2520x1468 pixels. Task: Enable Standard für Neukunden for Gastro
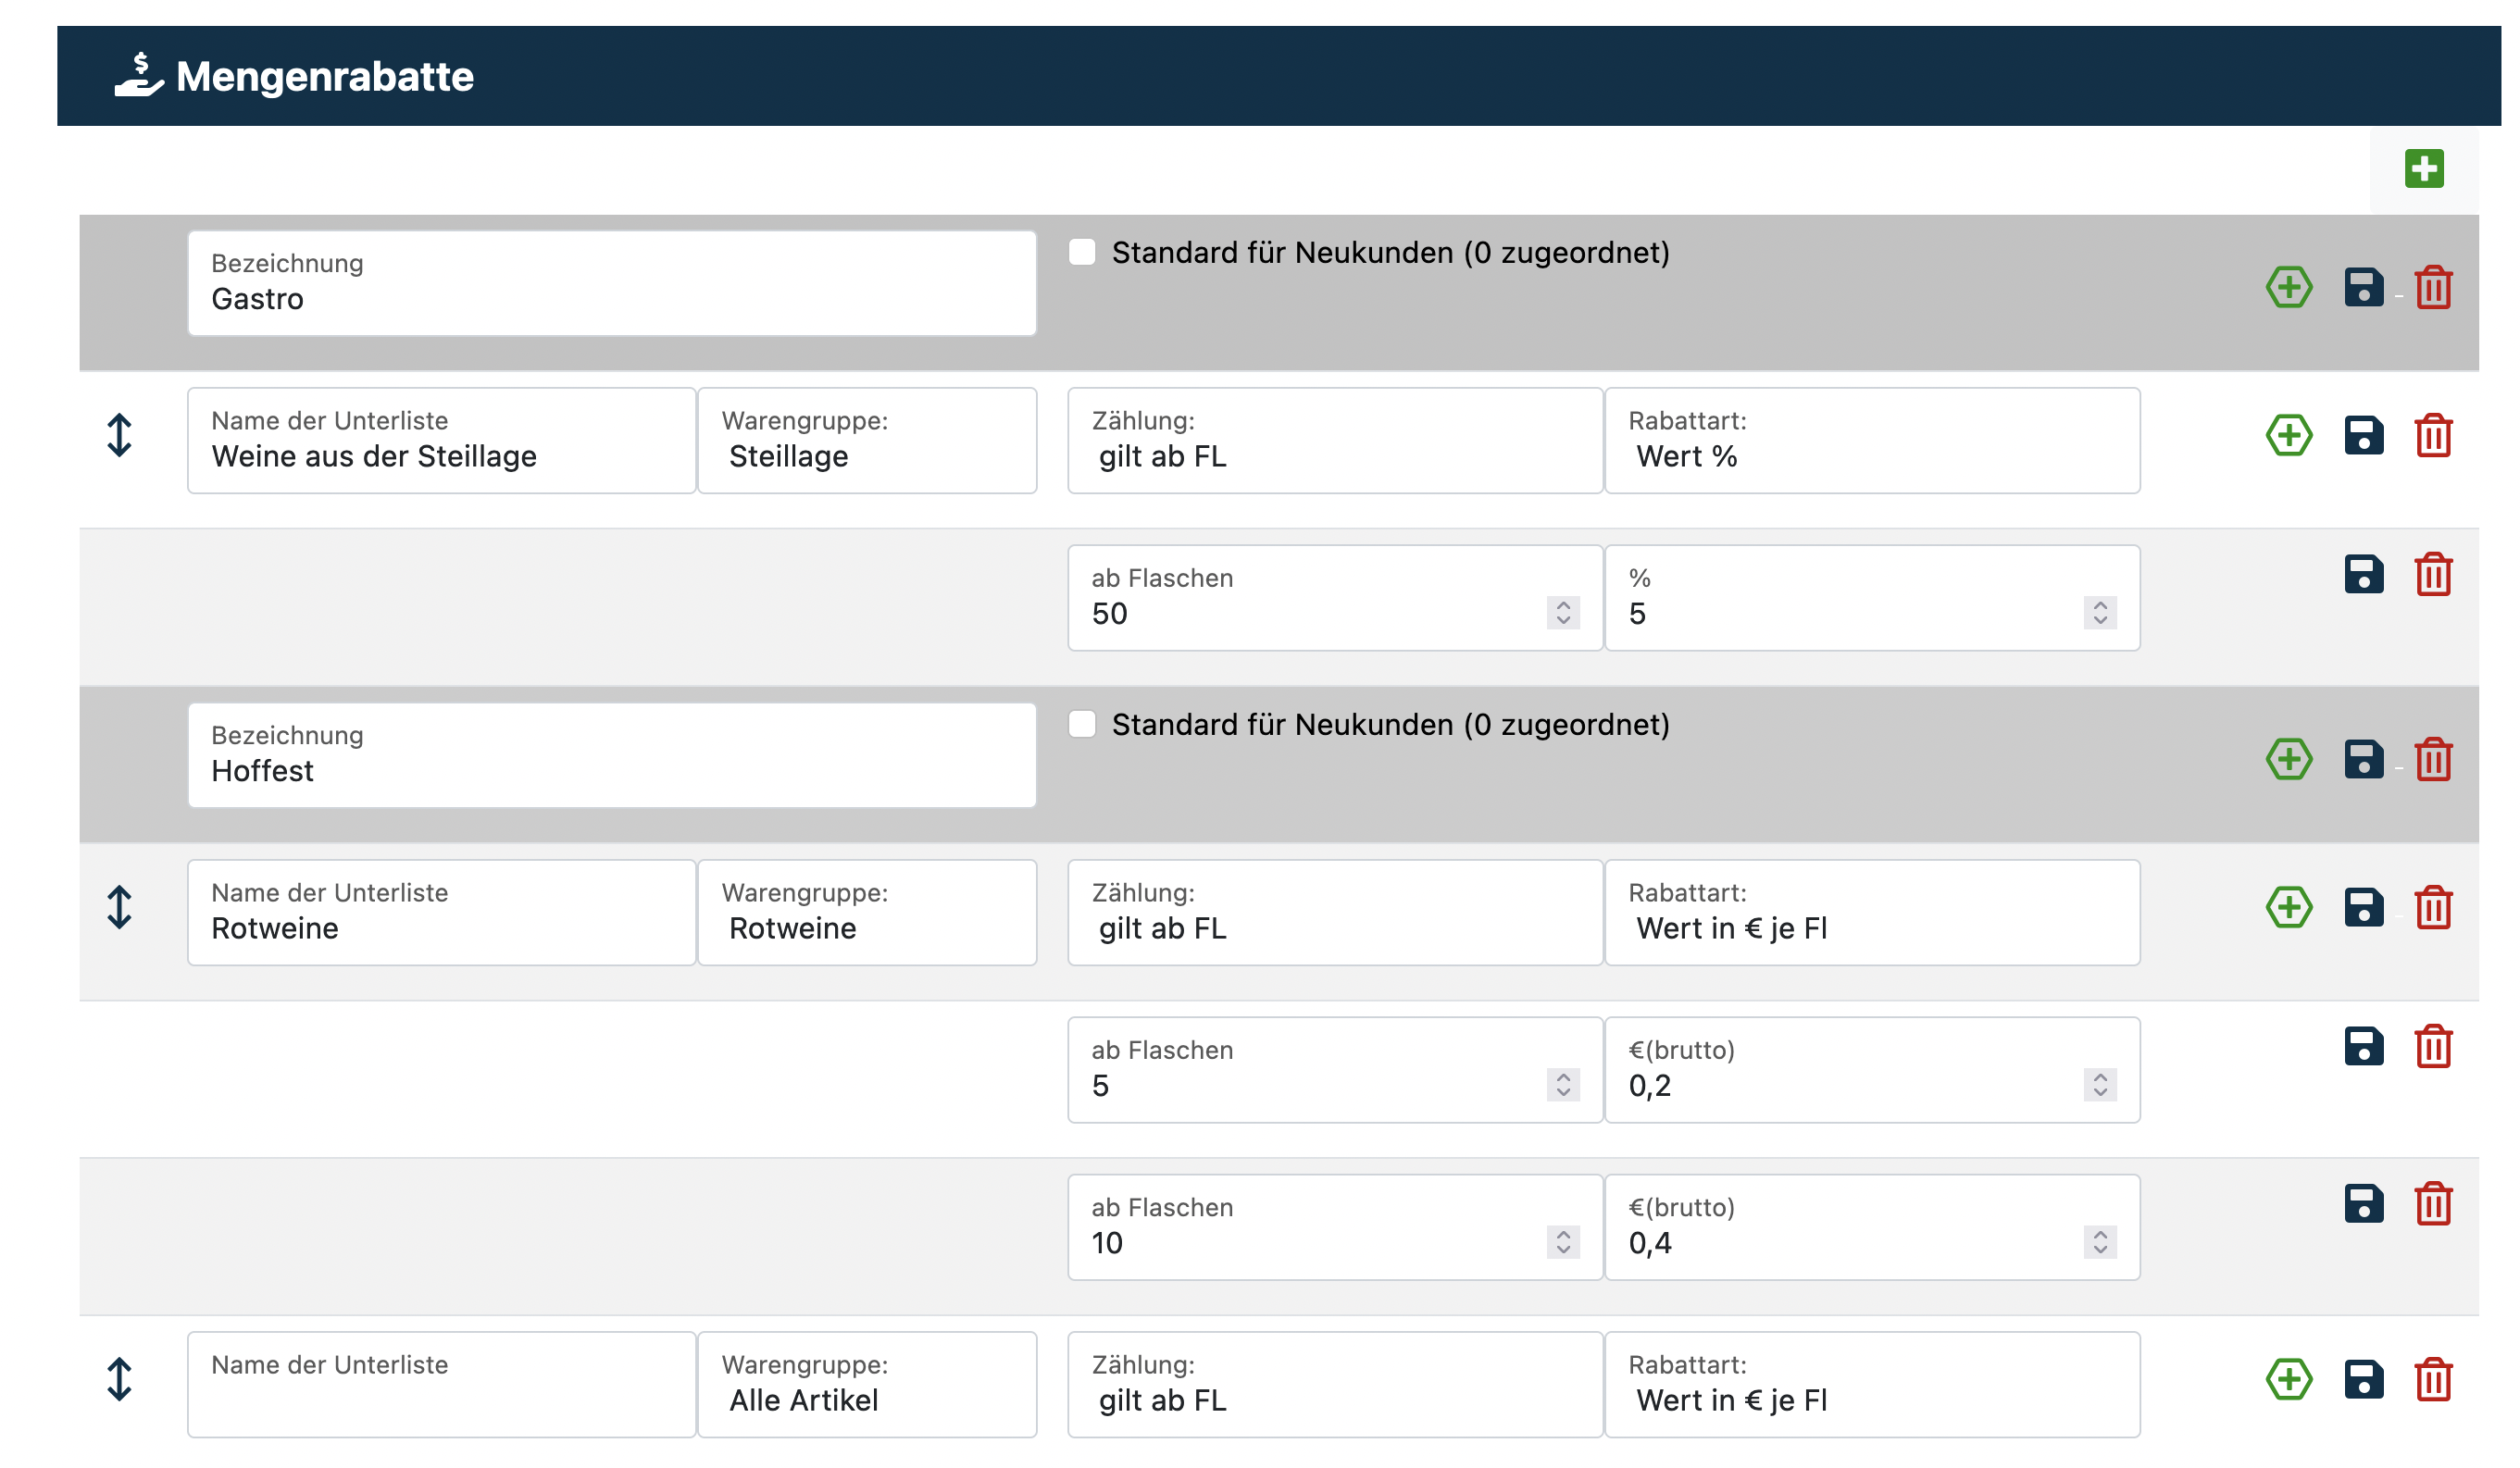click(1082, 252)
